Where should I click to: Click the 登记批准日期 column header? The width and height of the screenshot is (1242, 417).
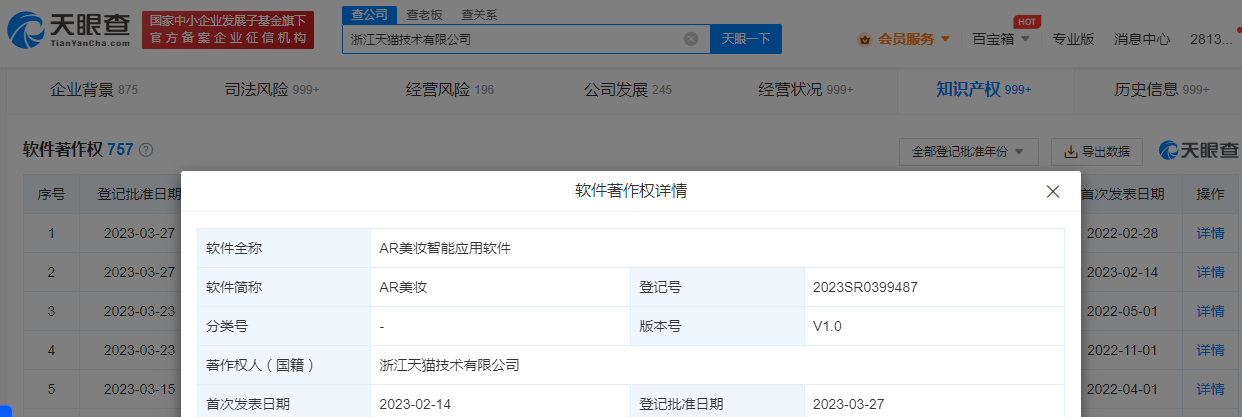click(x=138, y=194)
